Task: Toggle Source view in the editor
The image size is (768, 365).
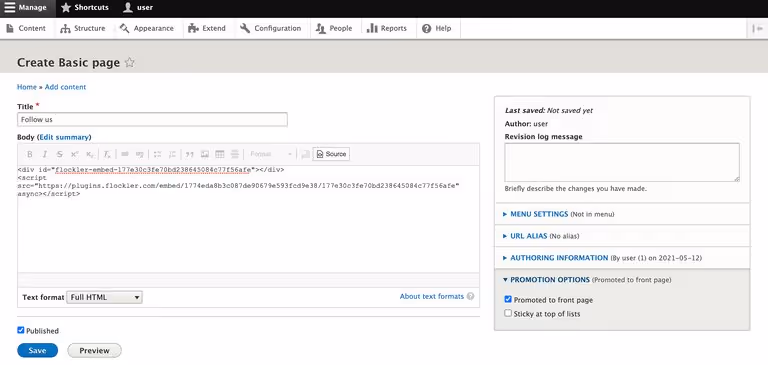Action: [x=331, y=154]
